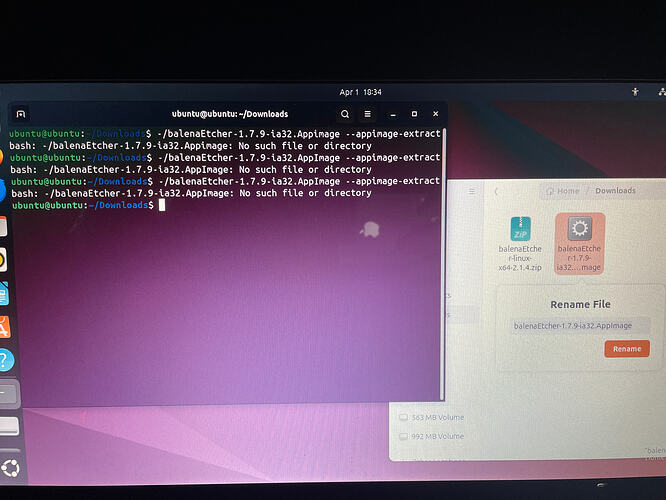Screen dimensions: 666x500
Task: Click the Rename File name input field
Action: coord(580,326)
